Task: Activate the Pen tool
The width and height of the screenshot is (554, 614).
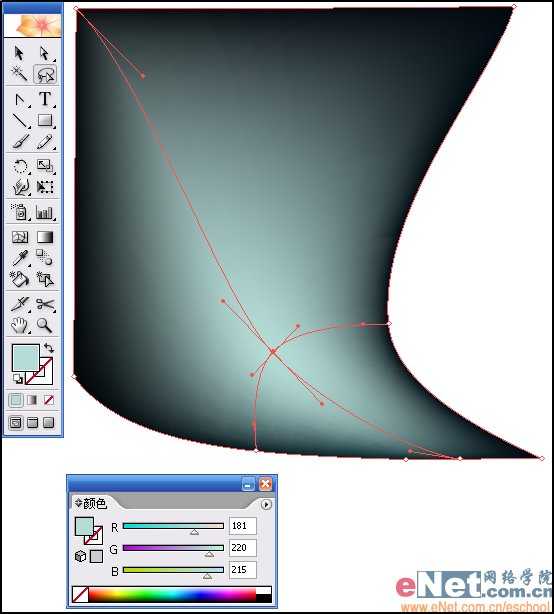Action: (19, 99)
